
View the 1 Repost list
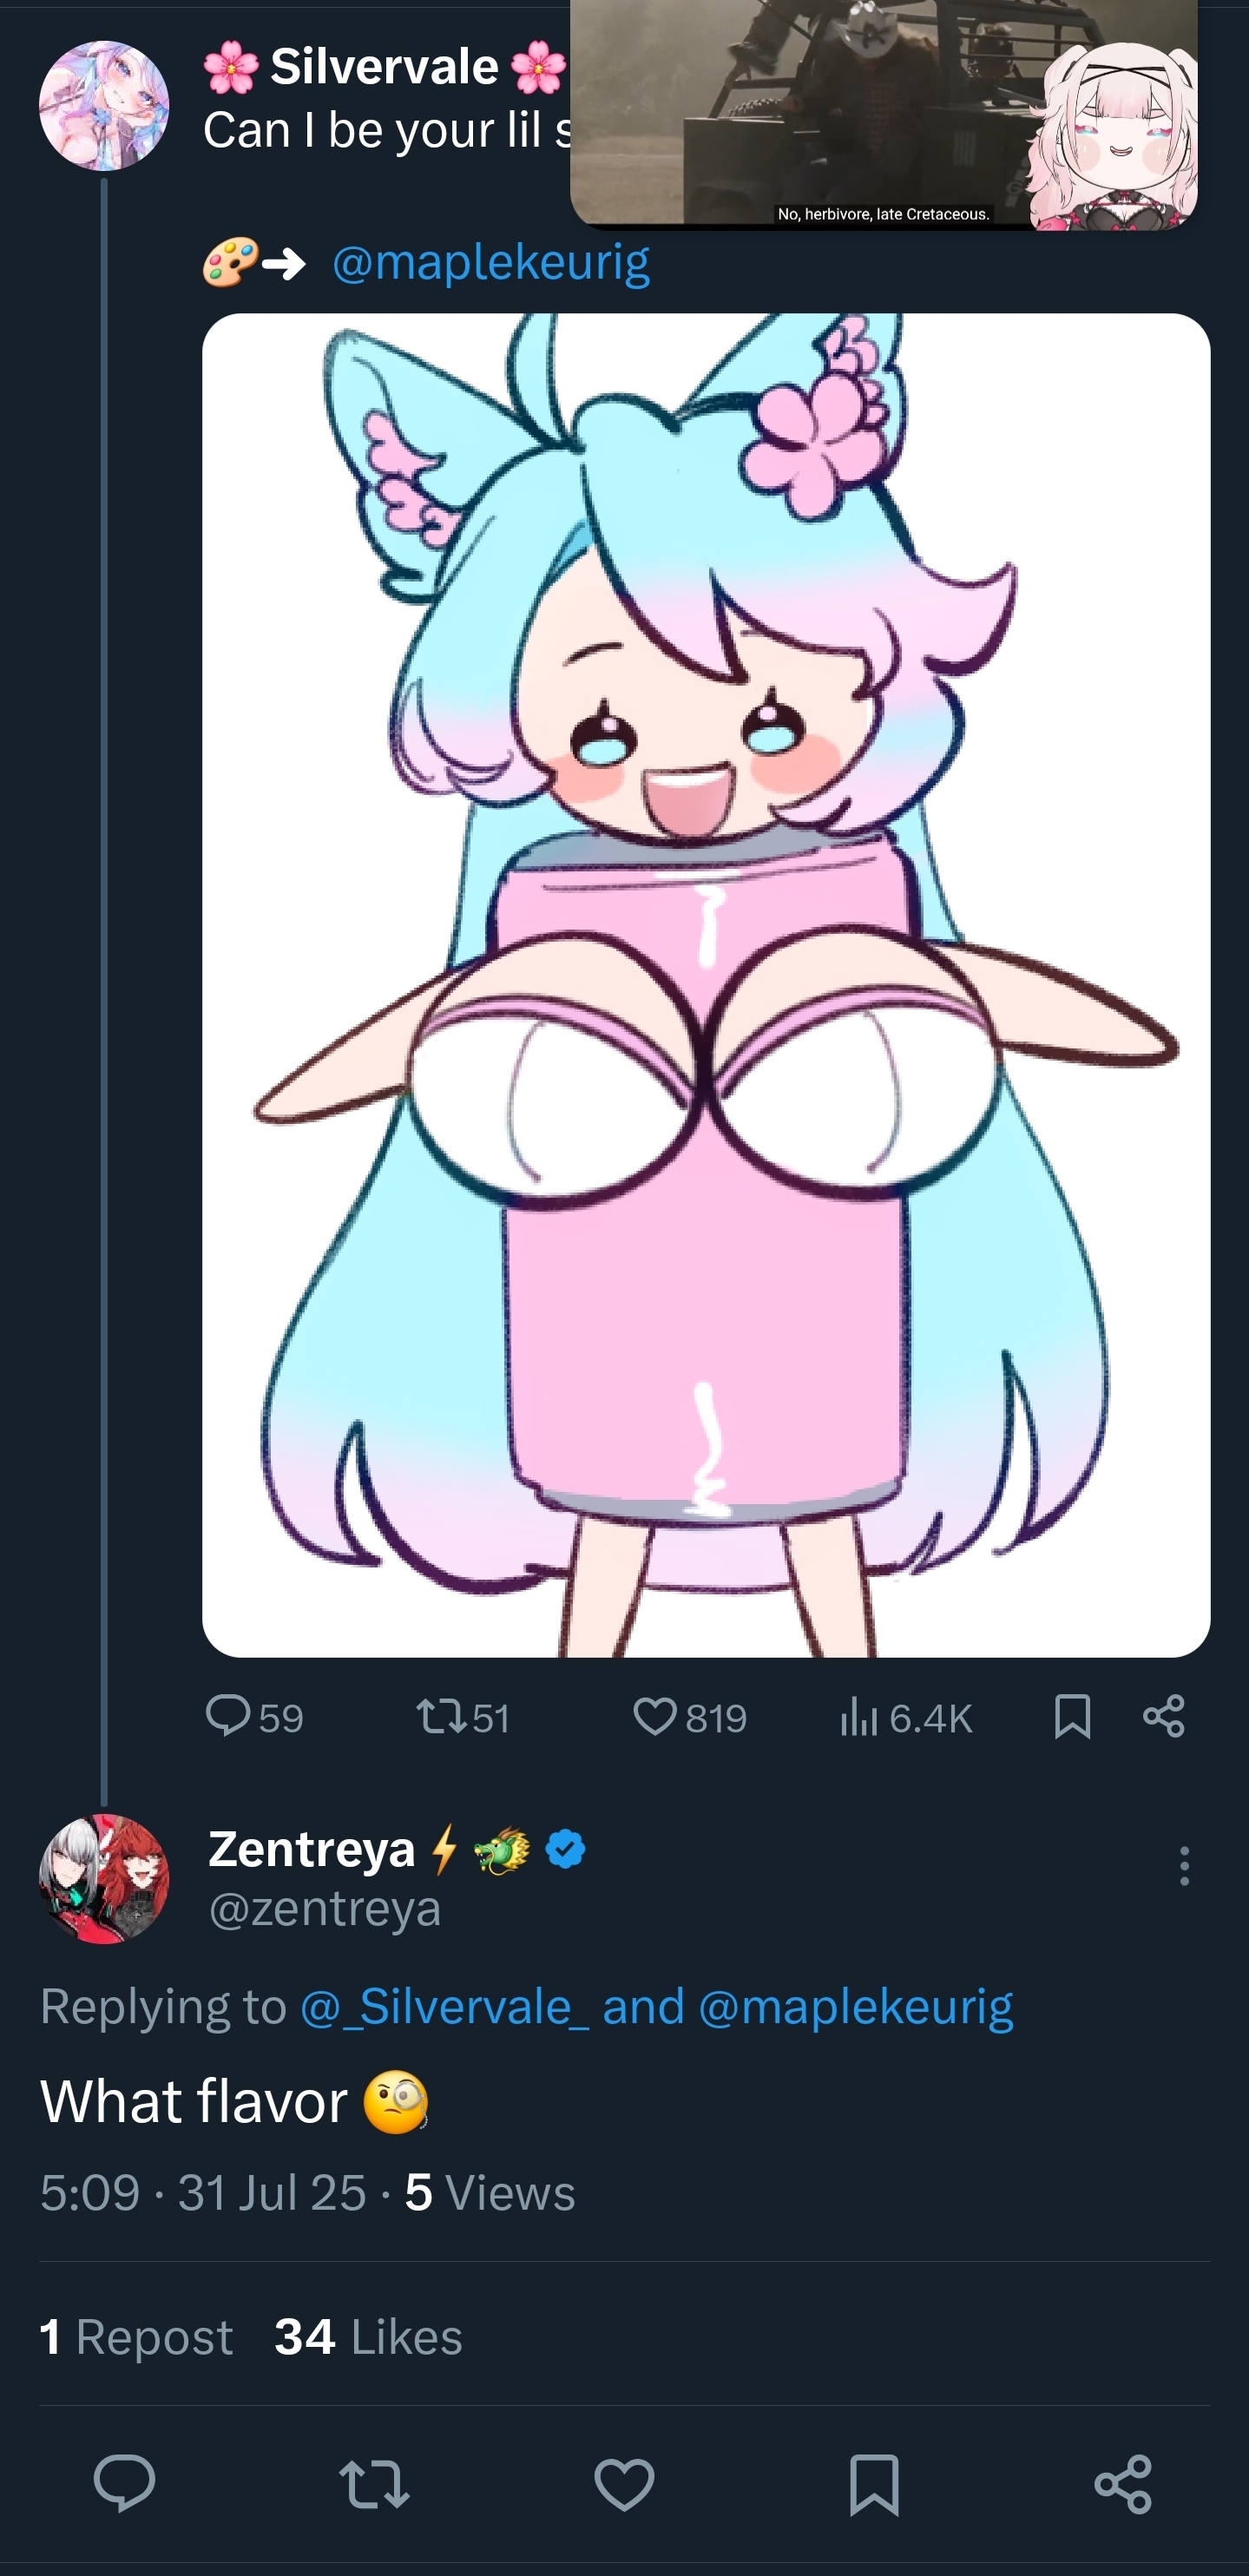(x=136, y=2337)
